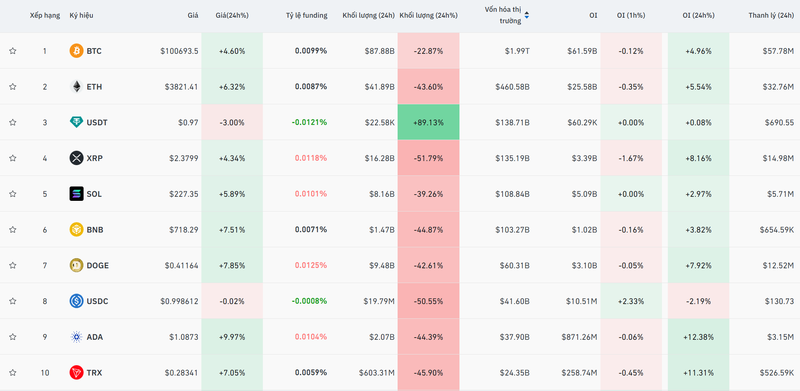
Task: Click the Solana SOL coin icon
Action: 76,194
